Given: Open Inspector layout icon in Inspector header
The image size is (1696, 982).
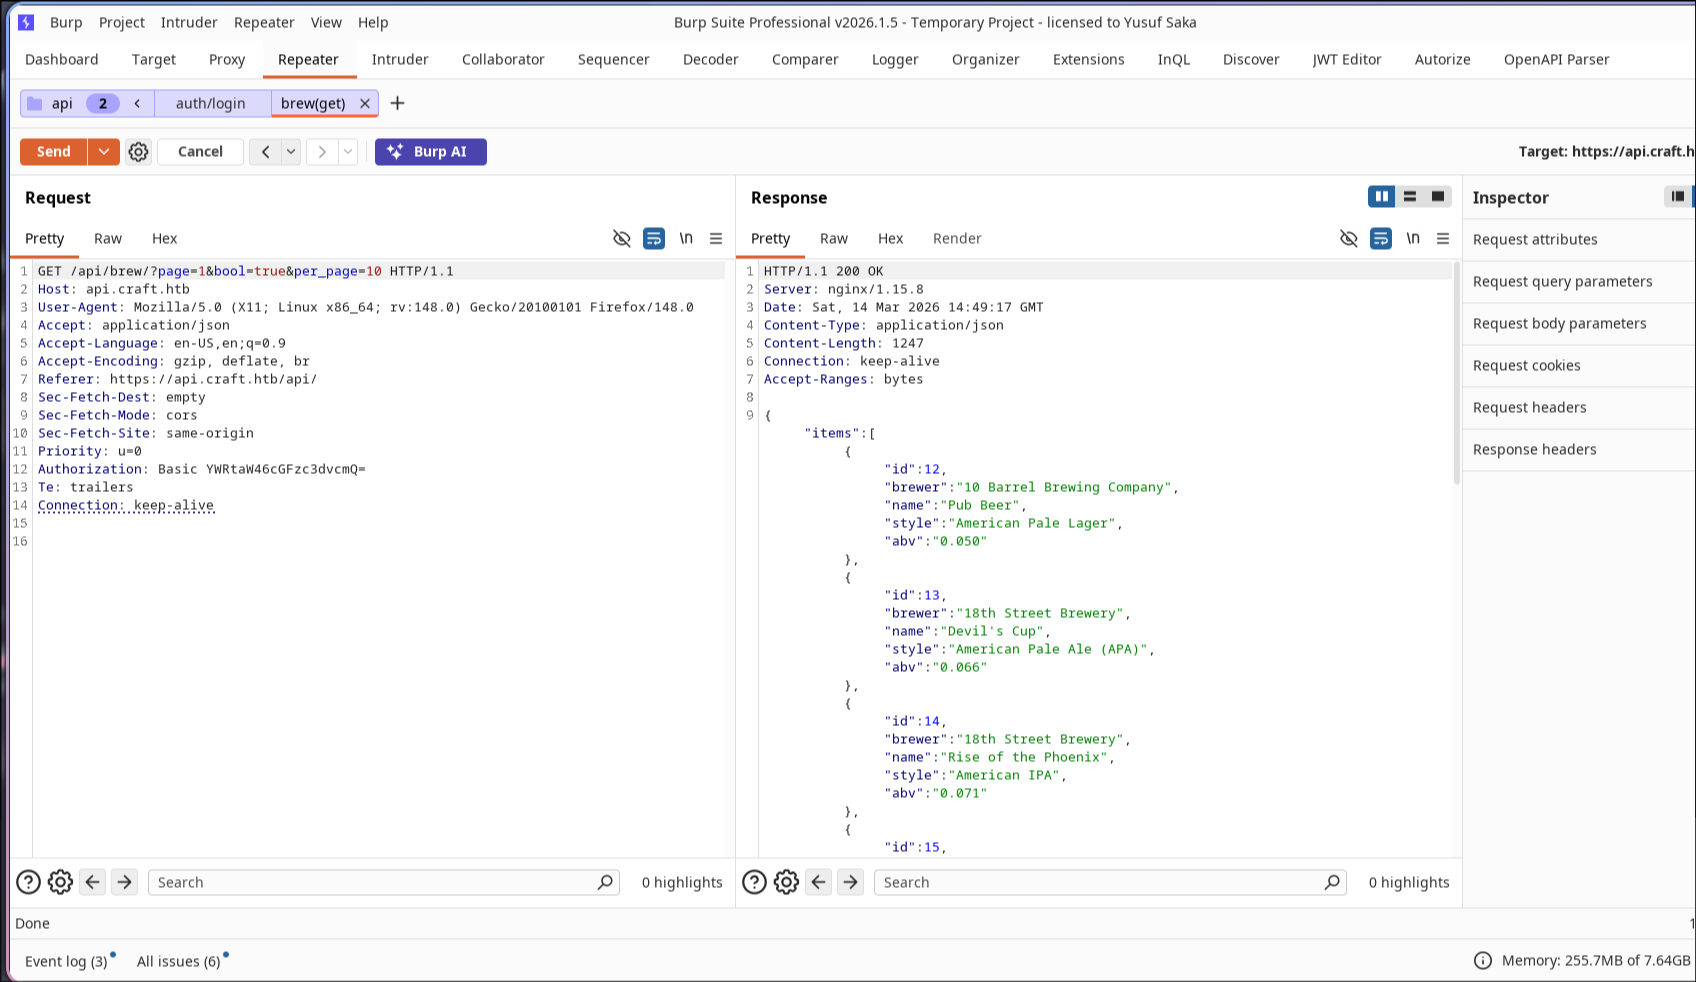Looking at the screenshot, I should click(x=1677, y=197).
